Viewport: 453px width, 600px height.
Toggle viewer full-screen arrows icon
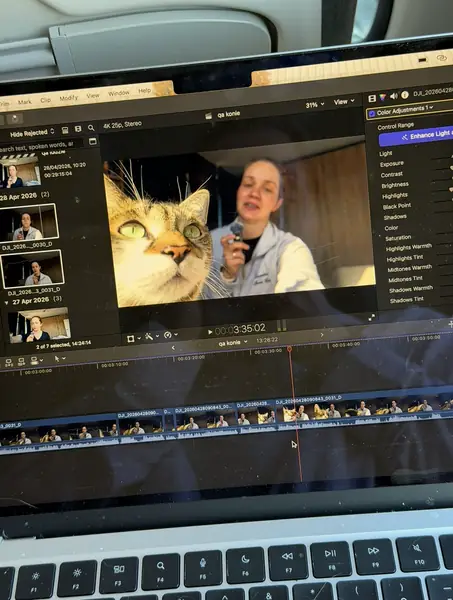pos(372,318)
